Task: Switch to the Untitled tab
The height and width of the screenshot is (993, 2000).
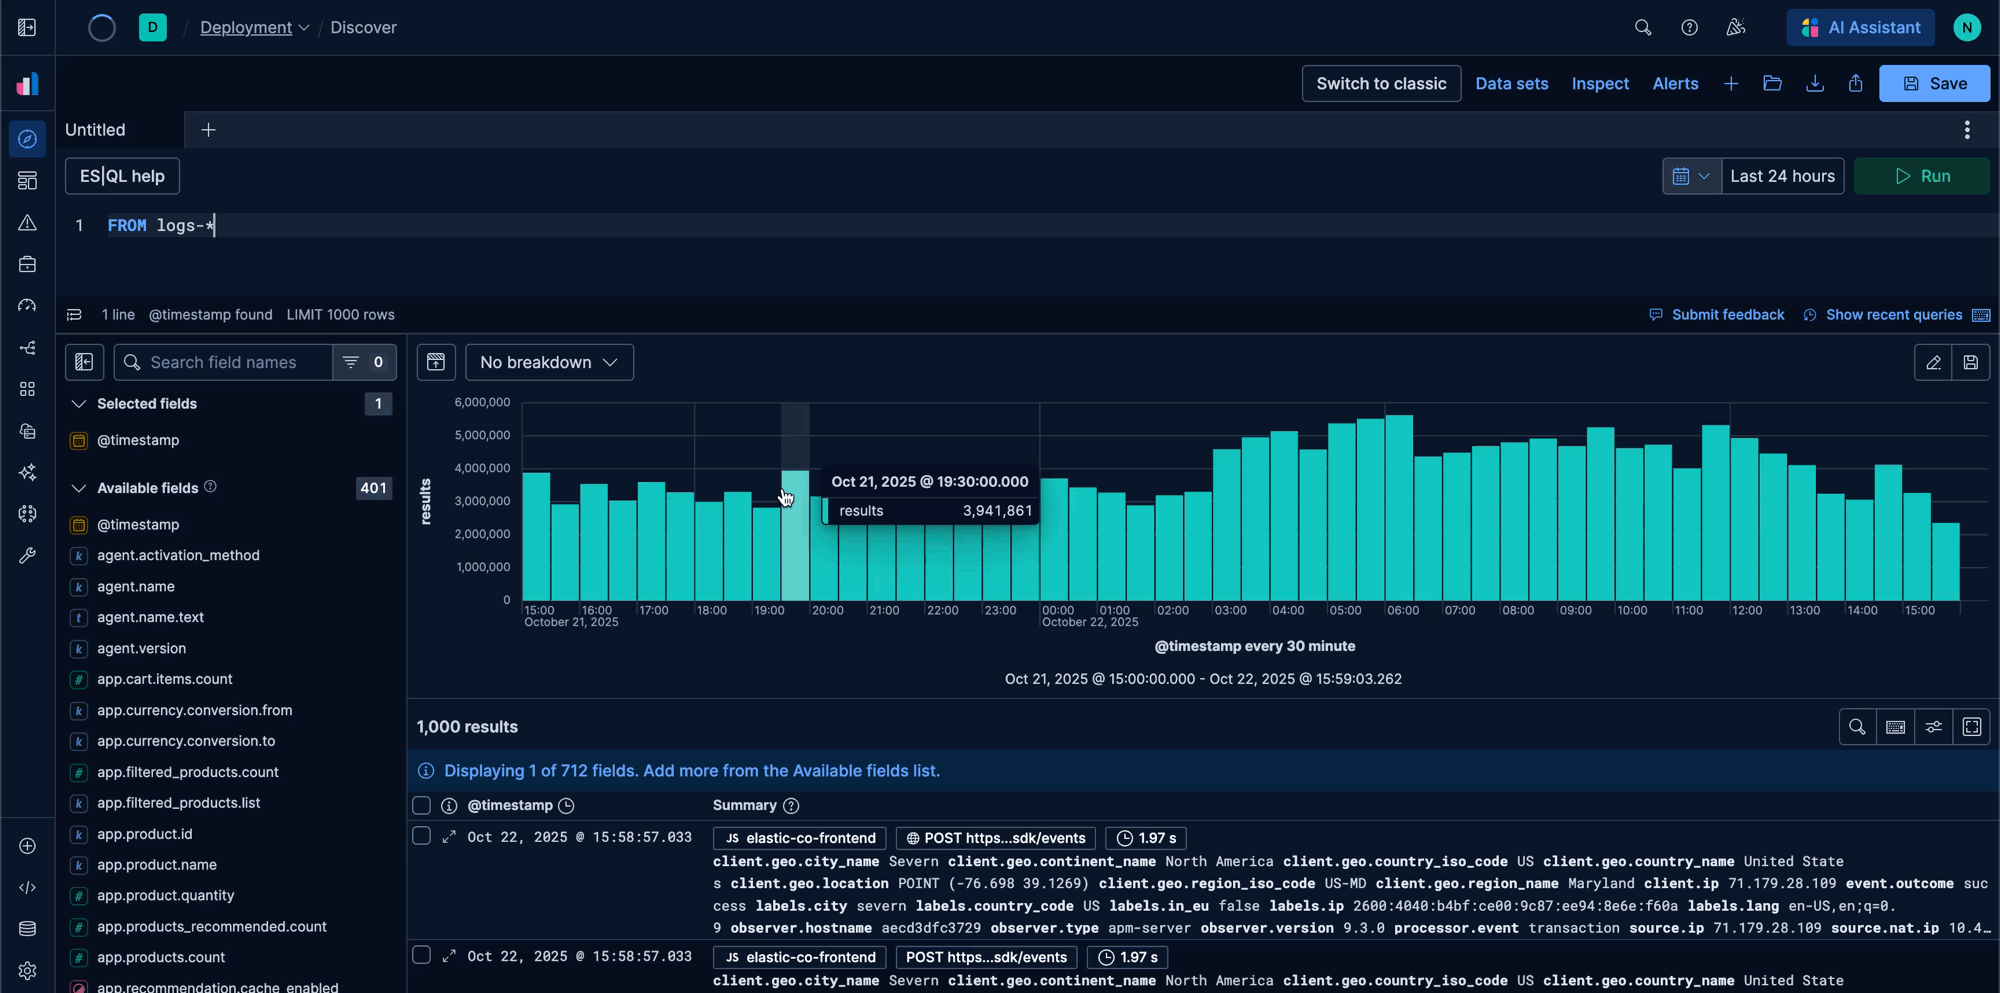Action: point(96,130)
